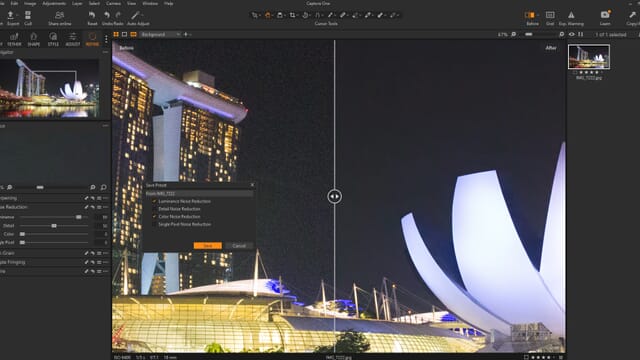Toggle the Grid overlay
This screenshot has width=640, height=360.
tap(550, 15)
